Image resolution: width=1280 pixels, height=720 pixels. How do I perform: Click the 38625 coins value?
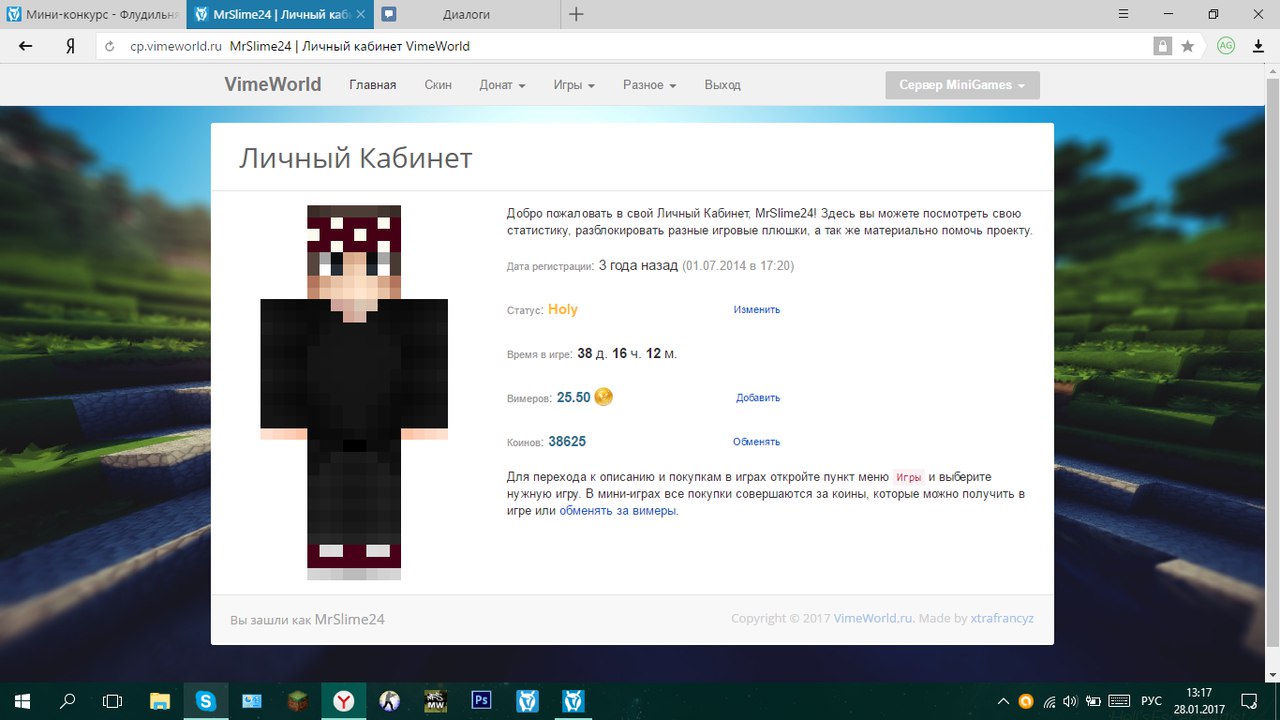(x=567, y=442)
